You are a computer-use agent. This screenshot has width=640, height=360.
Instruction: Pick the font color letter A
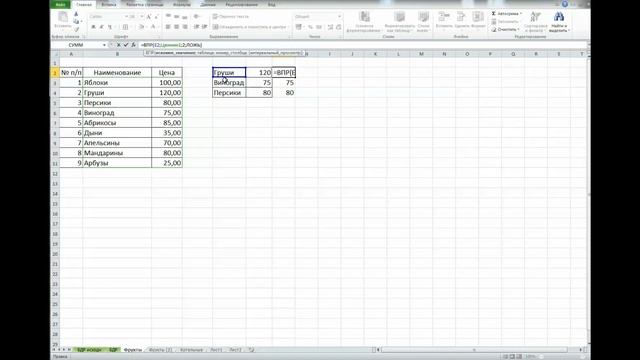[153, 27]
